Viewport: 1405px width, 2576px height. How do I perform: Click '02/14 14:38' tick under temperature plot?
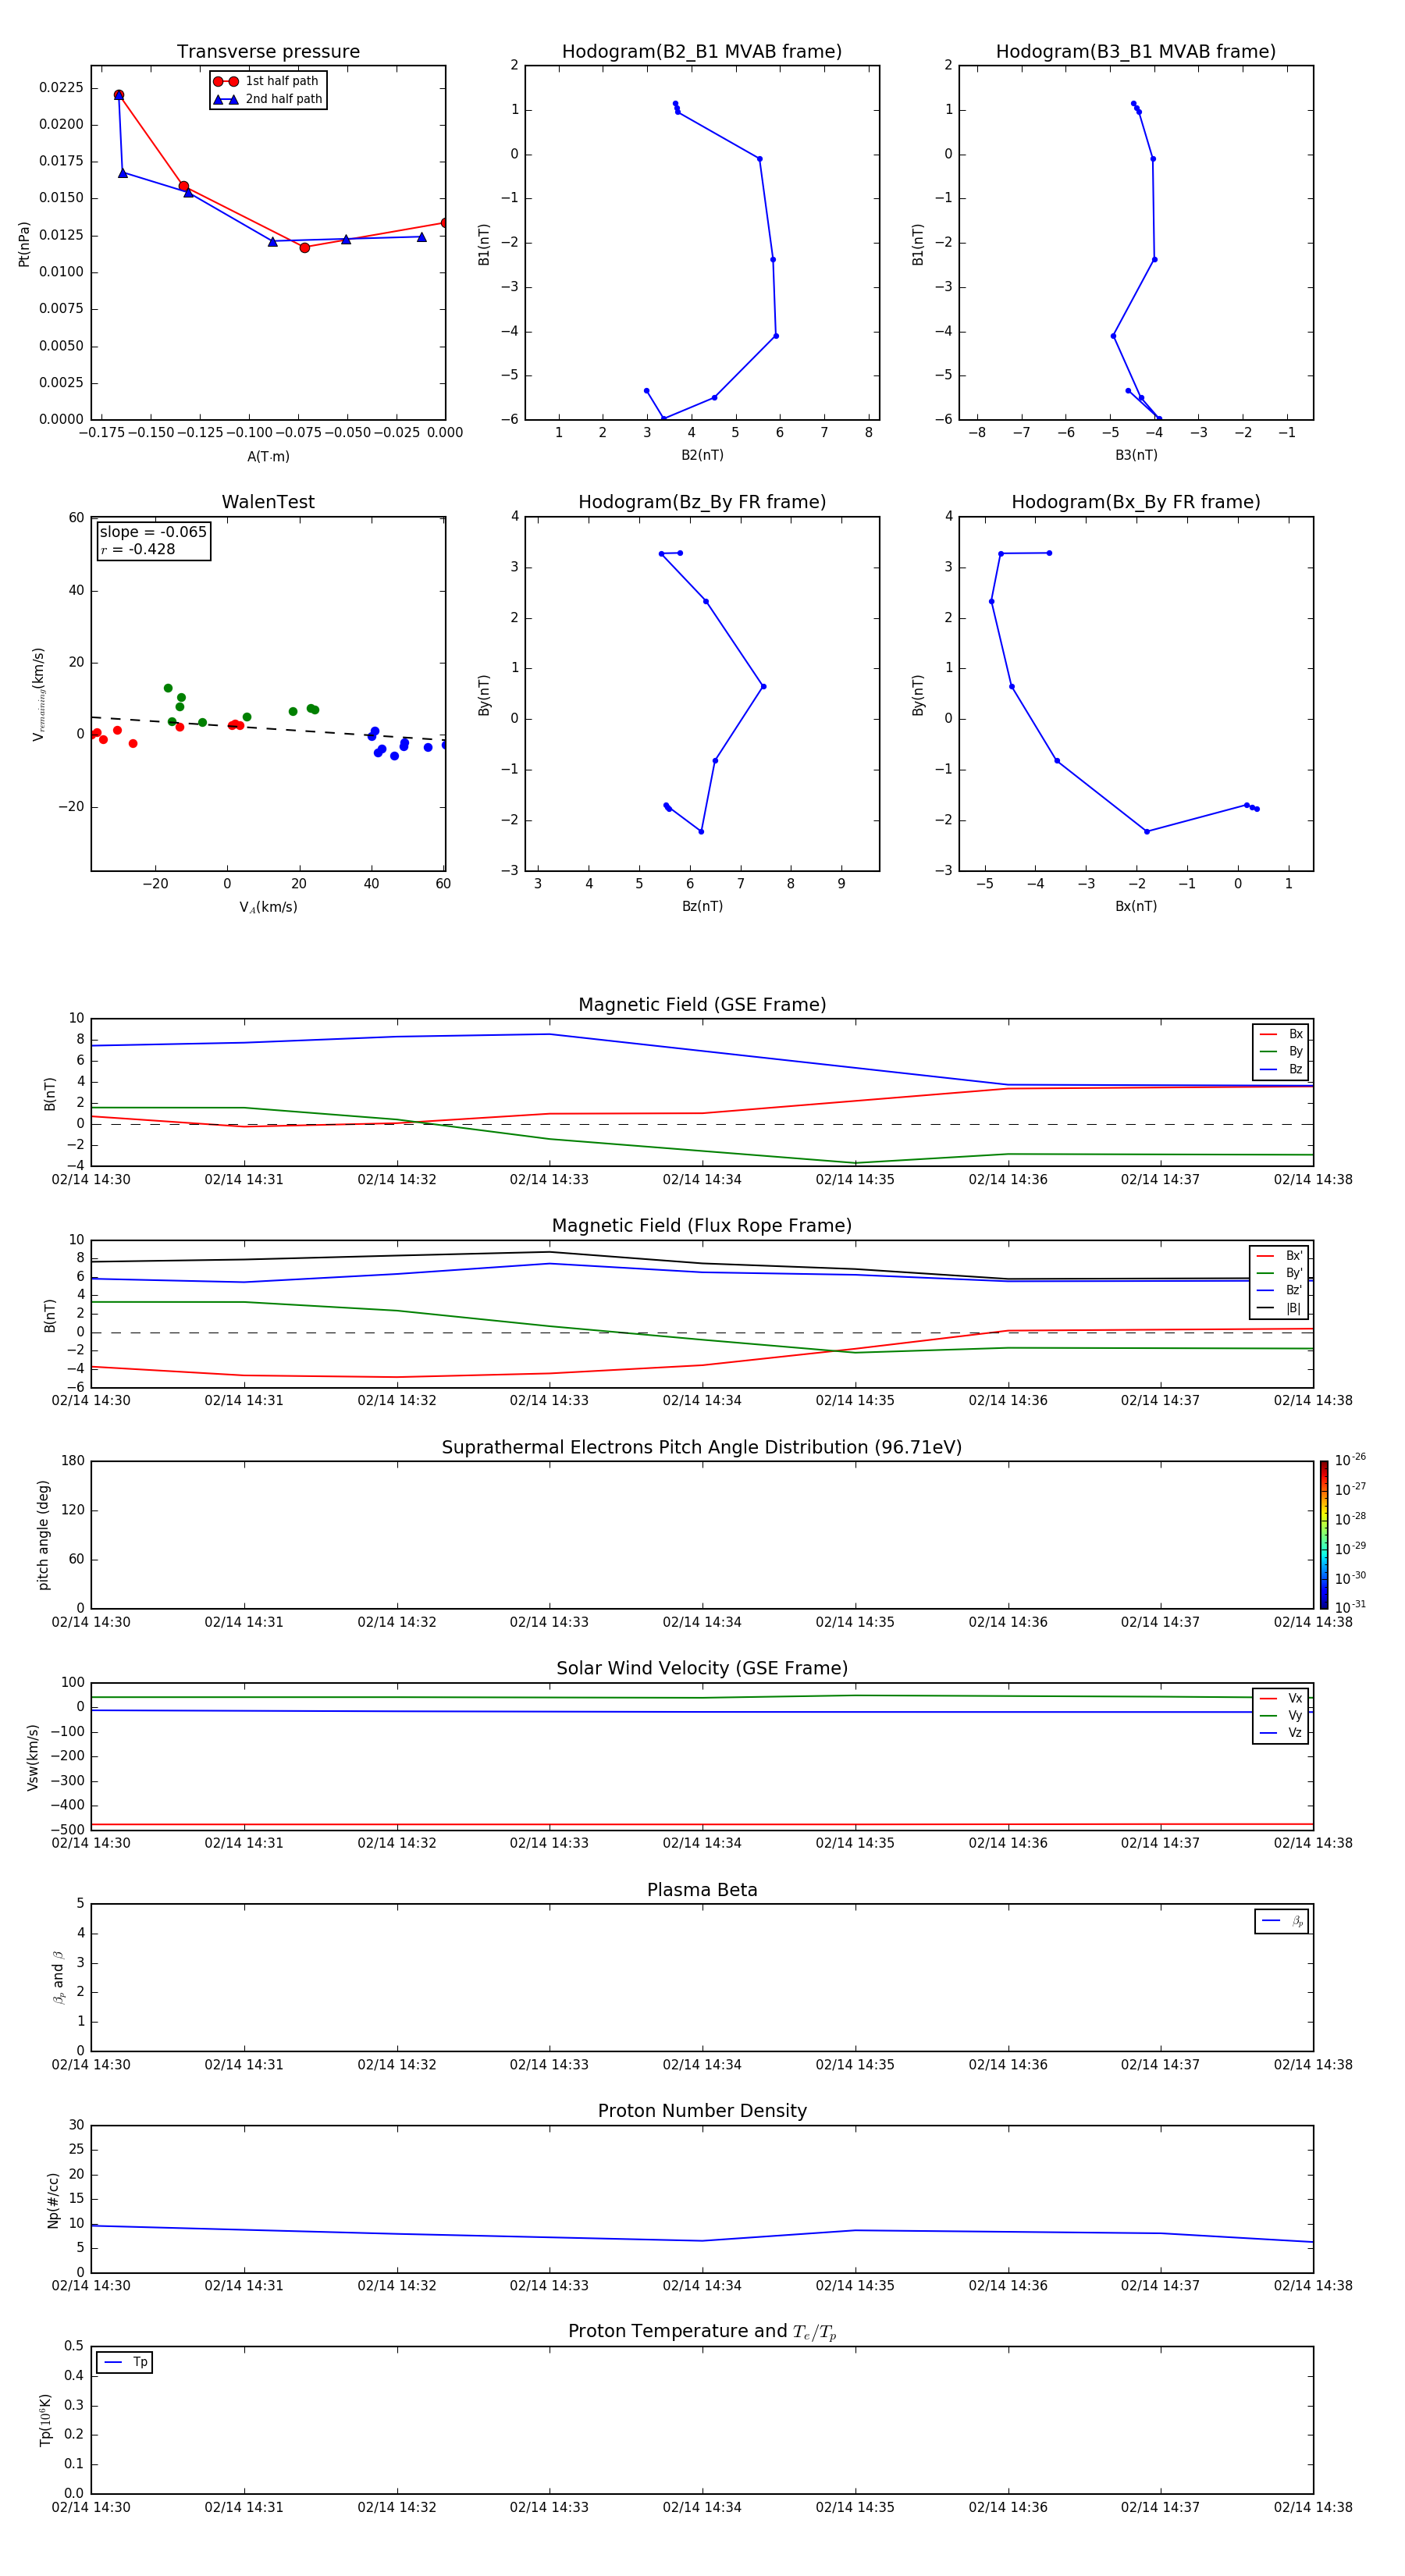pos(1313,2508)
